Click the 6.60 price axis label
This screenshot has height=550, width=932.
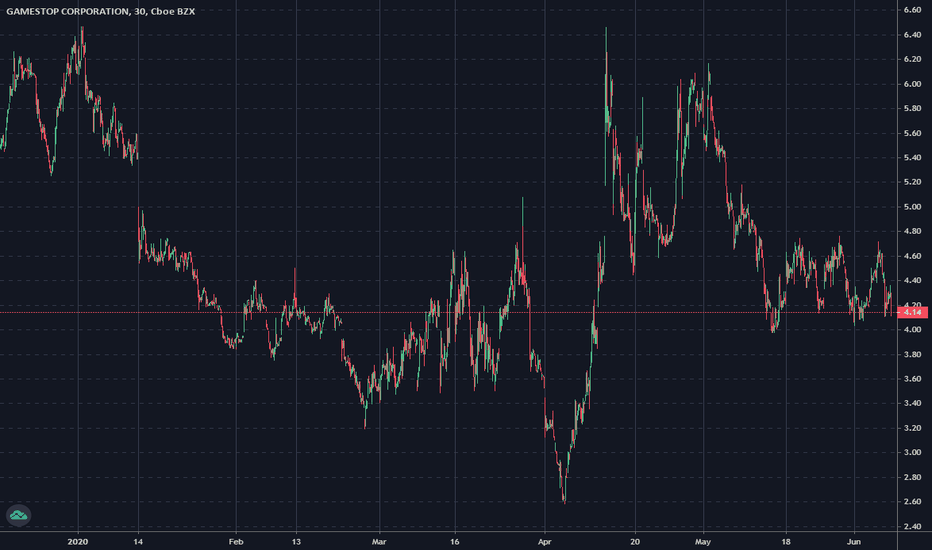pos(912,10)
